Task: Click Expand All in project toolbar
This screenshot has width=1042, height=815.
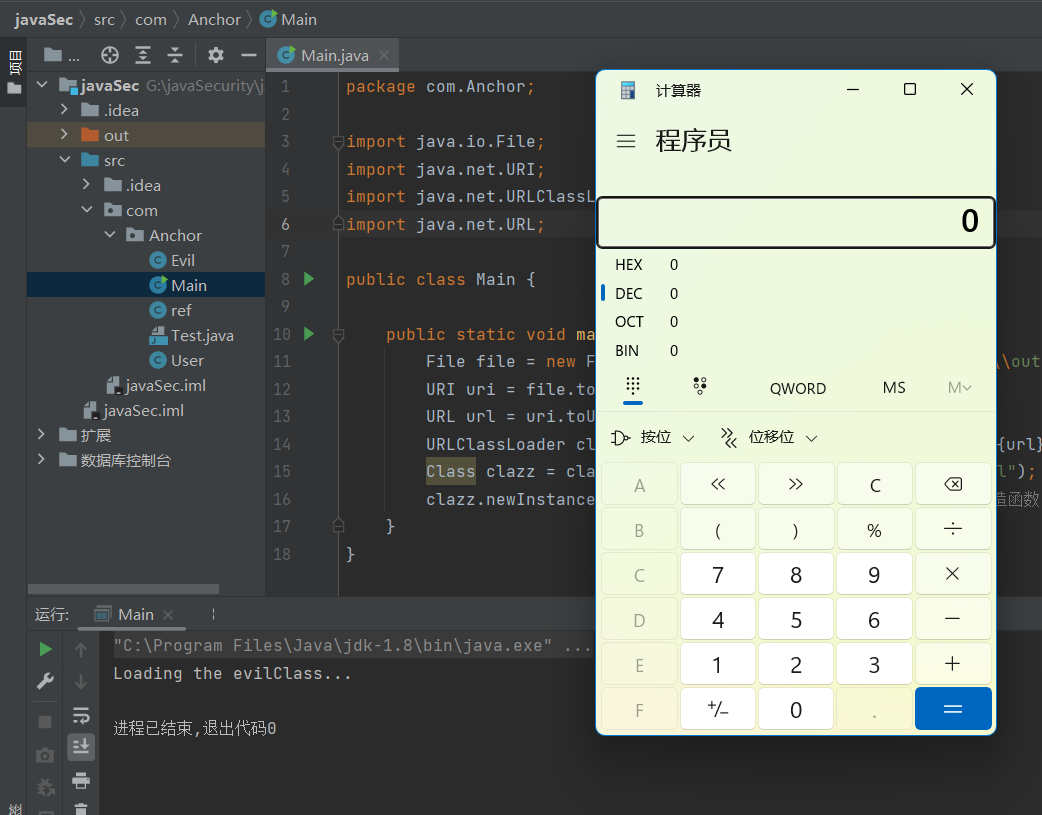Action: (x=143, y=55)
